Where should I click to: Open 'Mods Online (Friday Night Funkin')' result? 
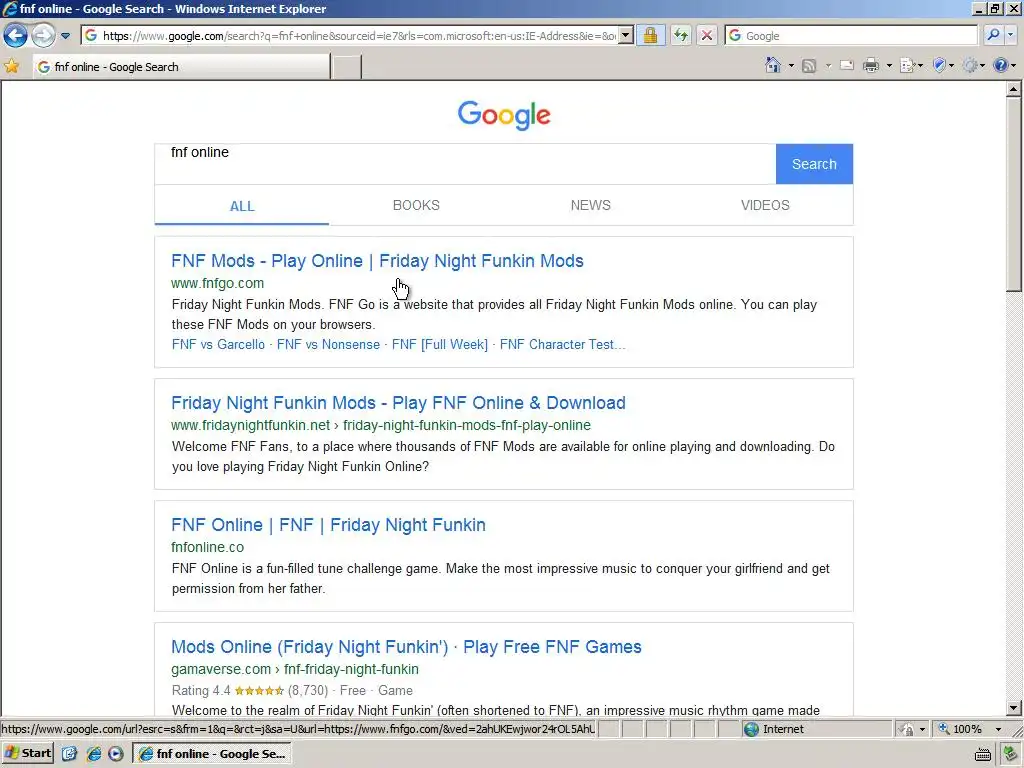click(x=406, y=647)
